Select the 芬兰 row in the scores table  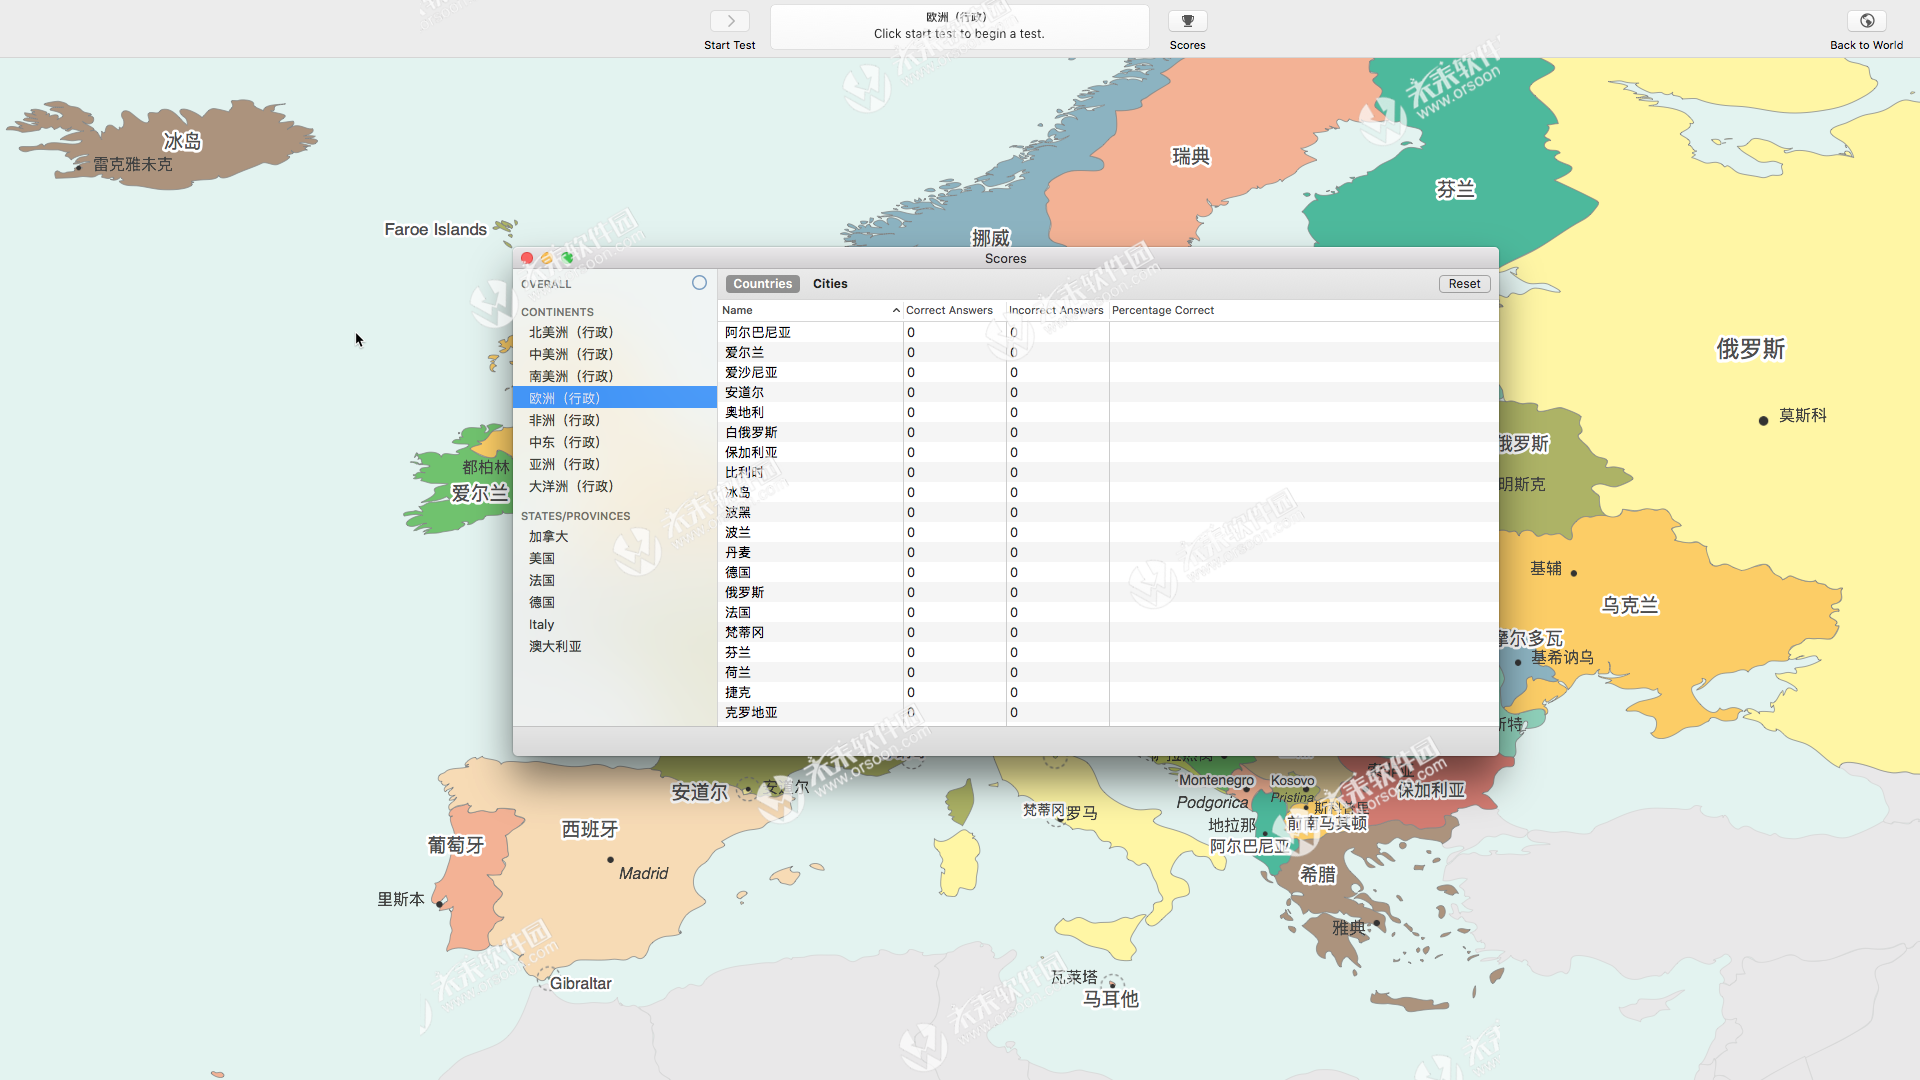(x=1108, y=652)
